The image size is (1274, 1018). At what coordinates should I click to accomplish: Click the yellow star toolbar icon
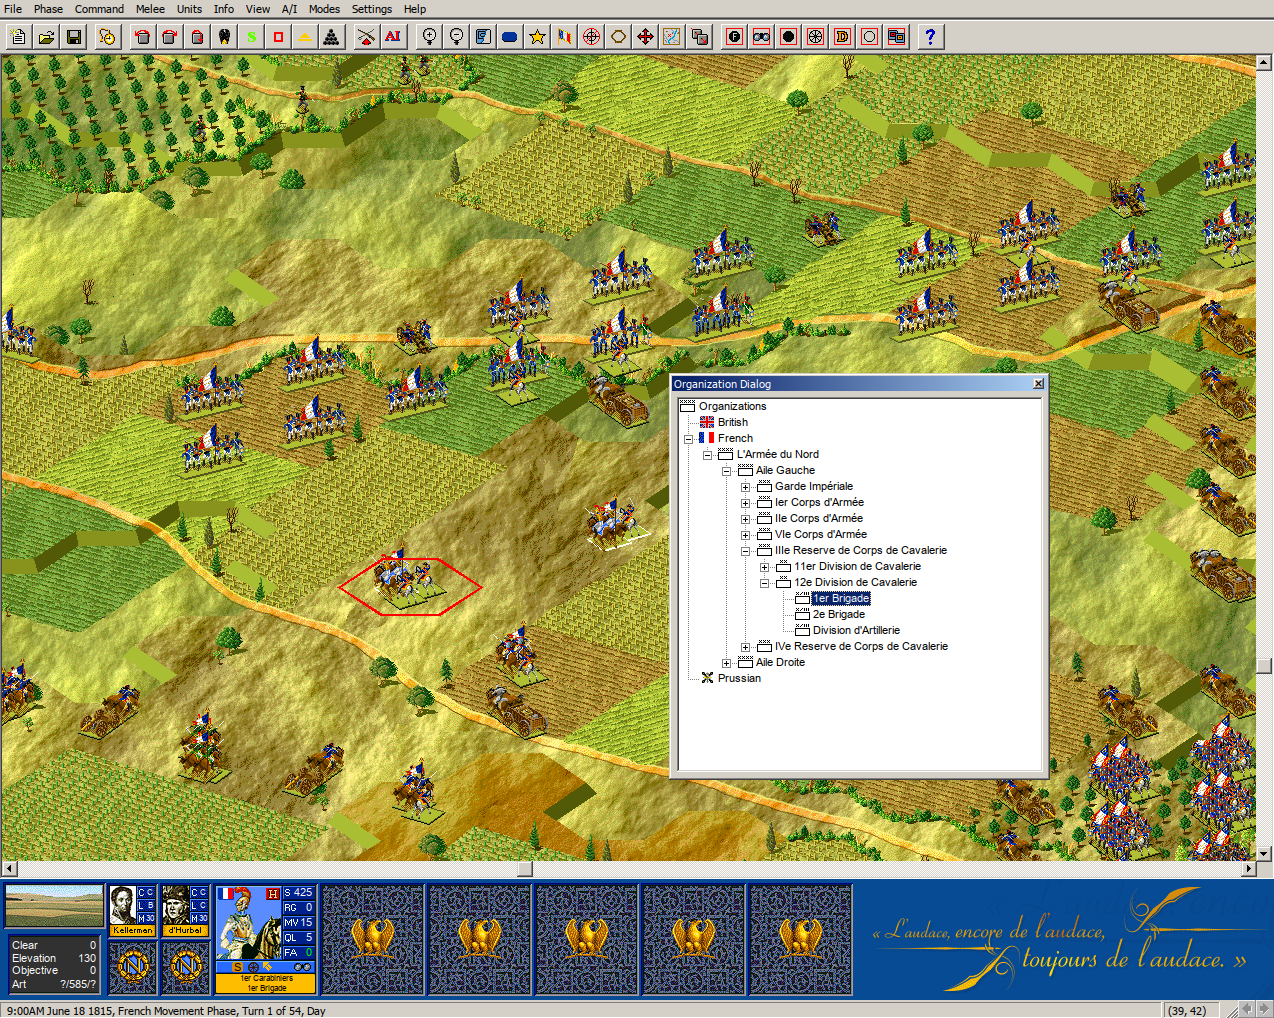(537, 37)
